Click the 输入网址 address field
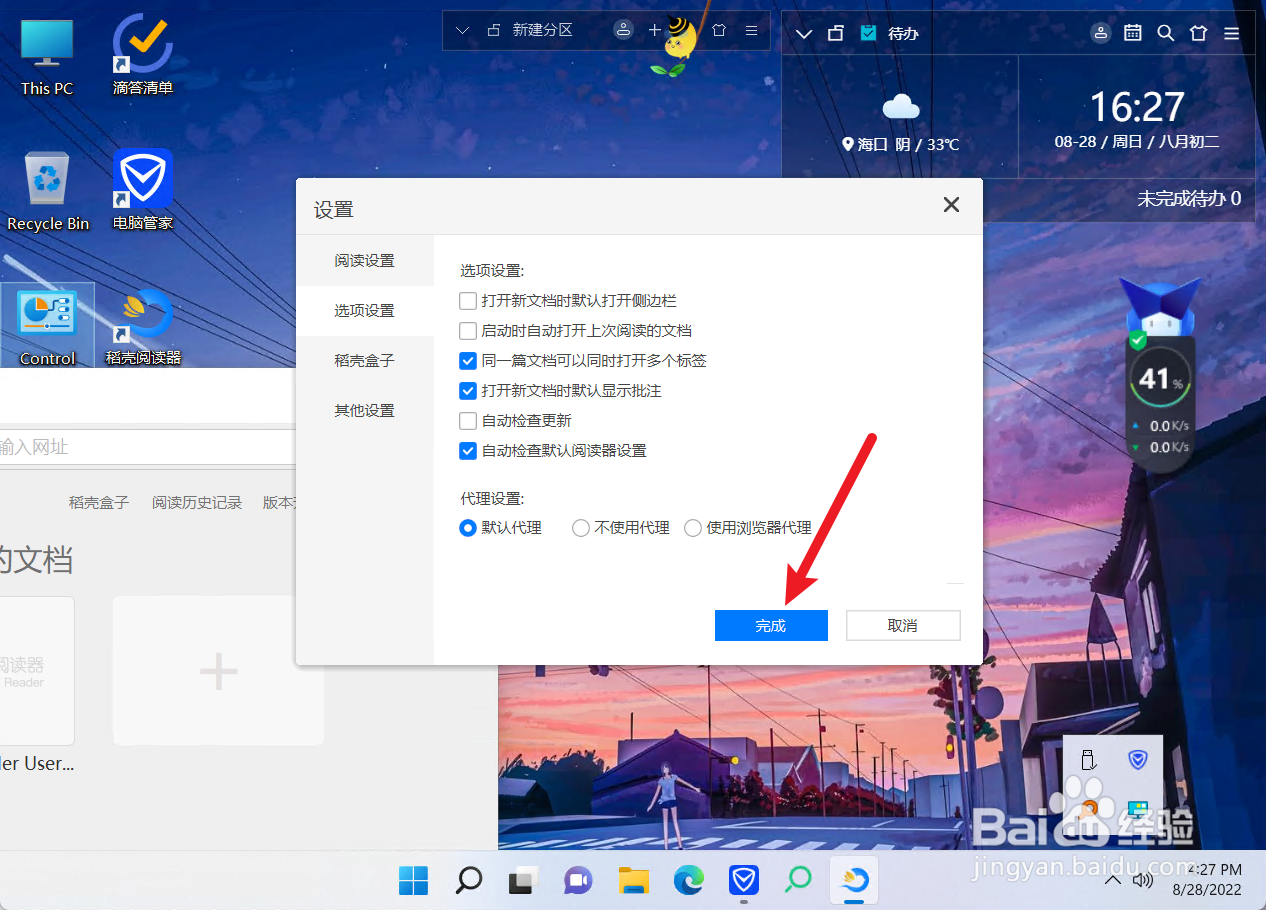This screenshot has height=910, width=1266. (x=148, y=446)
